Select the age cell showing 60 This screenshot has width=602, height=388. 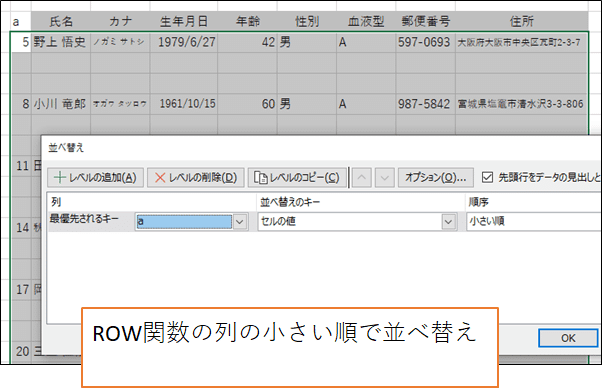click(x=247, y=104)
